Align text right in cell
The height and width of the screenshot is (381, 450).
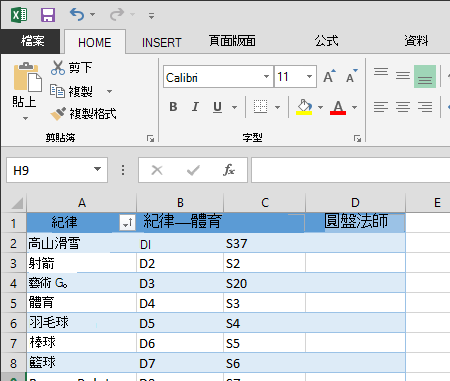coord(425,107)
